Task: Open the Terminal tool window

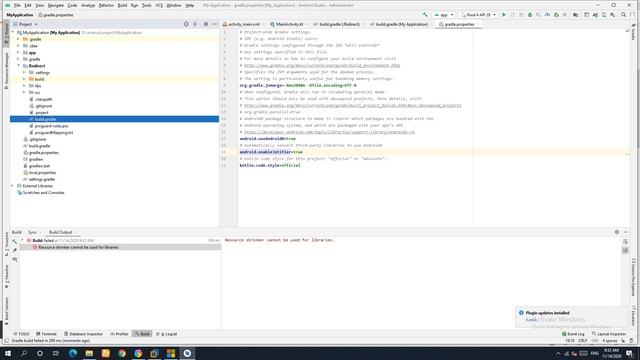Action: (46, 334)
